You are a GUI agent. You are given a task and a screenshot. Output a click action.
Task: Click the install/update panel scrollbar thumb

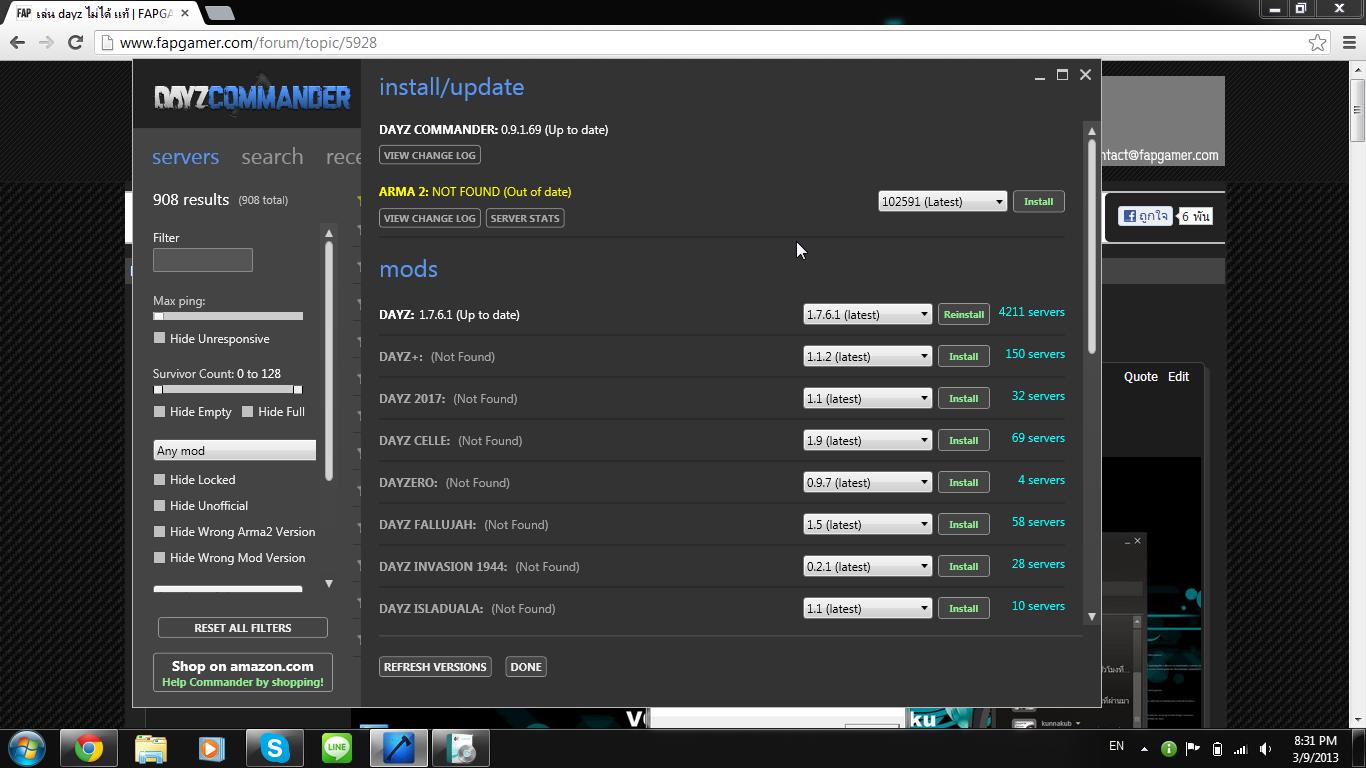[1092, 246]
